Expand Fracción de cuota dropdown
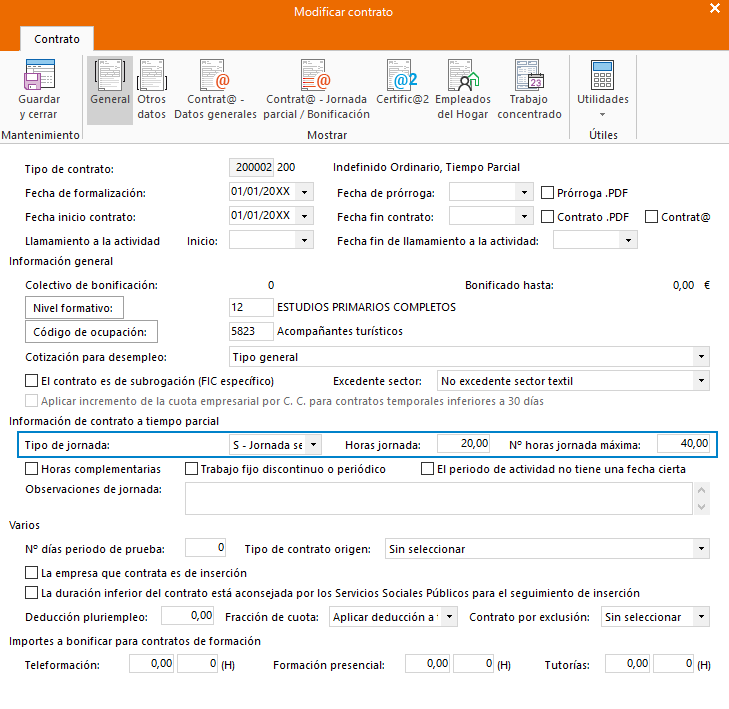 (x=450, y=616)
